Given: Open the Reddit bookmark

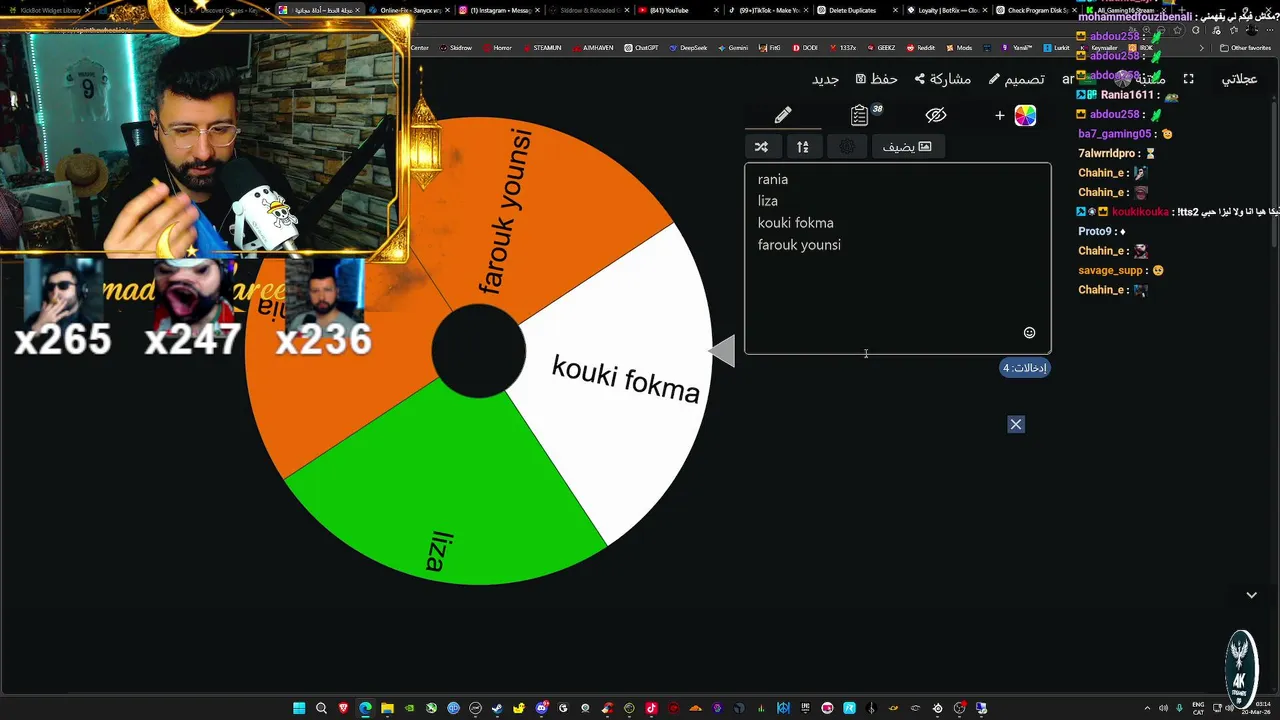Looking at the screenshot, I should pos(921,48).
